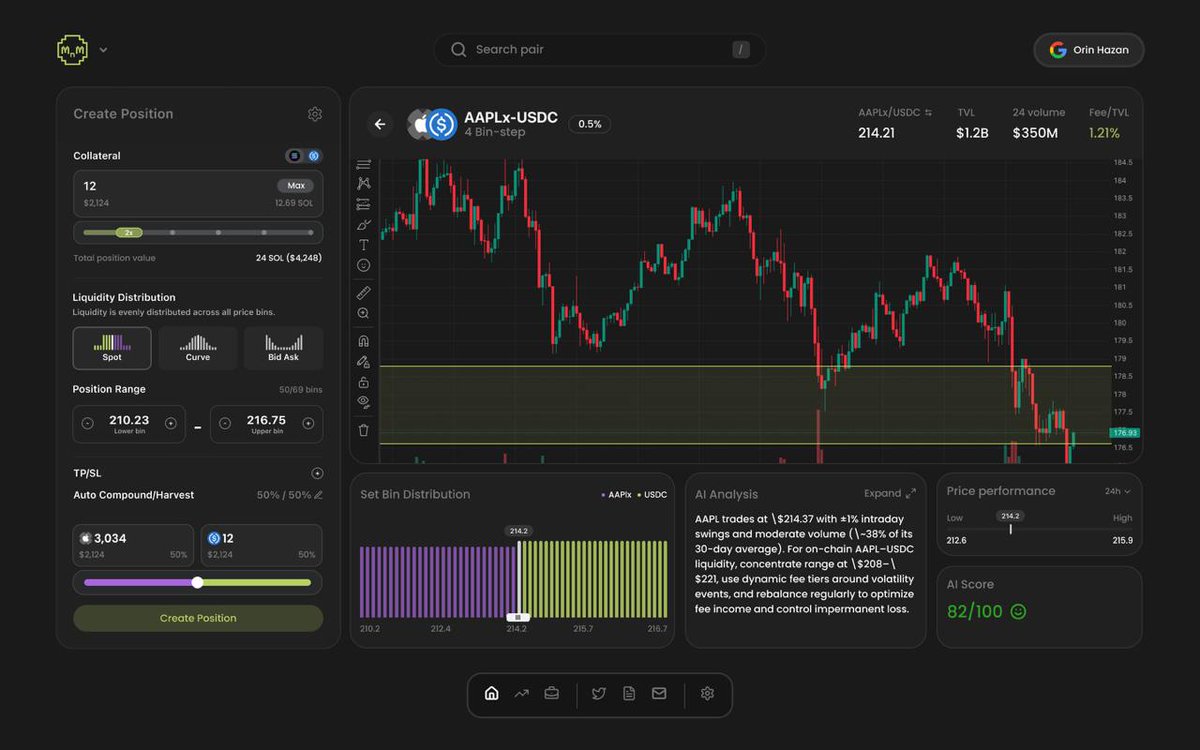Choose USDC collateral token toggle
1200x750 pixels.
(314, 156)
